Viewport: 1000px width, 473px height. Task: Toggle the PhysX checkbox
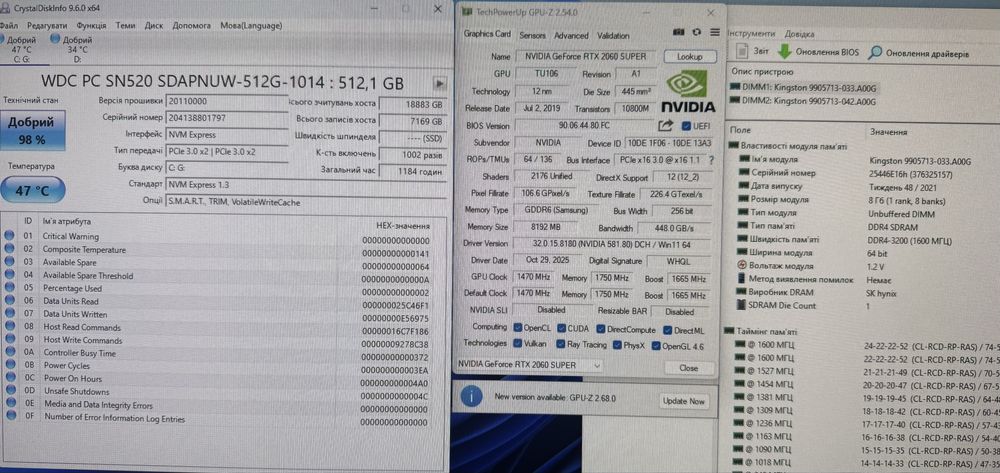pyautogui.click(x=617, y=346)
